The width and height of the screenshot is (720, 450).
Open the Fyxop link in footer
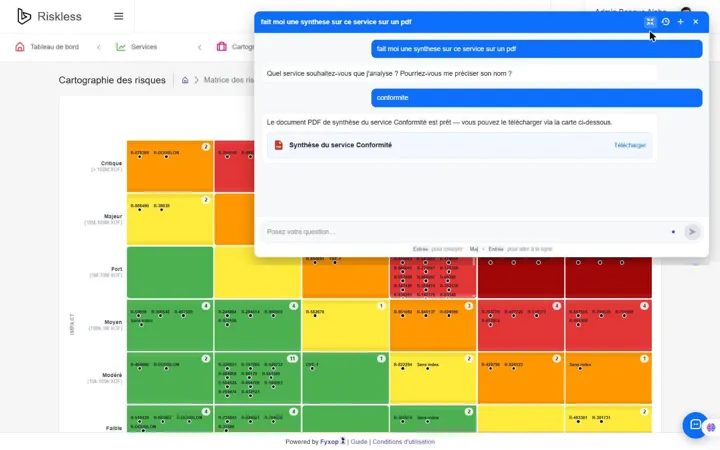point(329,442)
